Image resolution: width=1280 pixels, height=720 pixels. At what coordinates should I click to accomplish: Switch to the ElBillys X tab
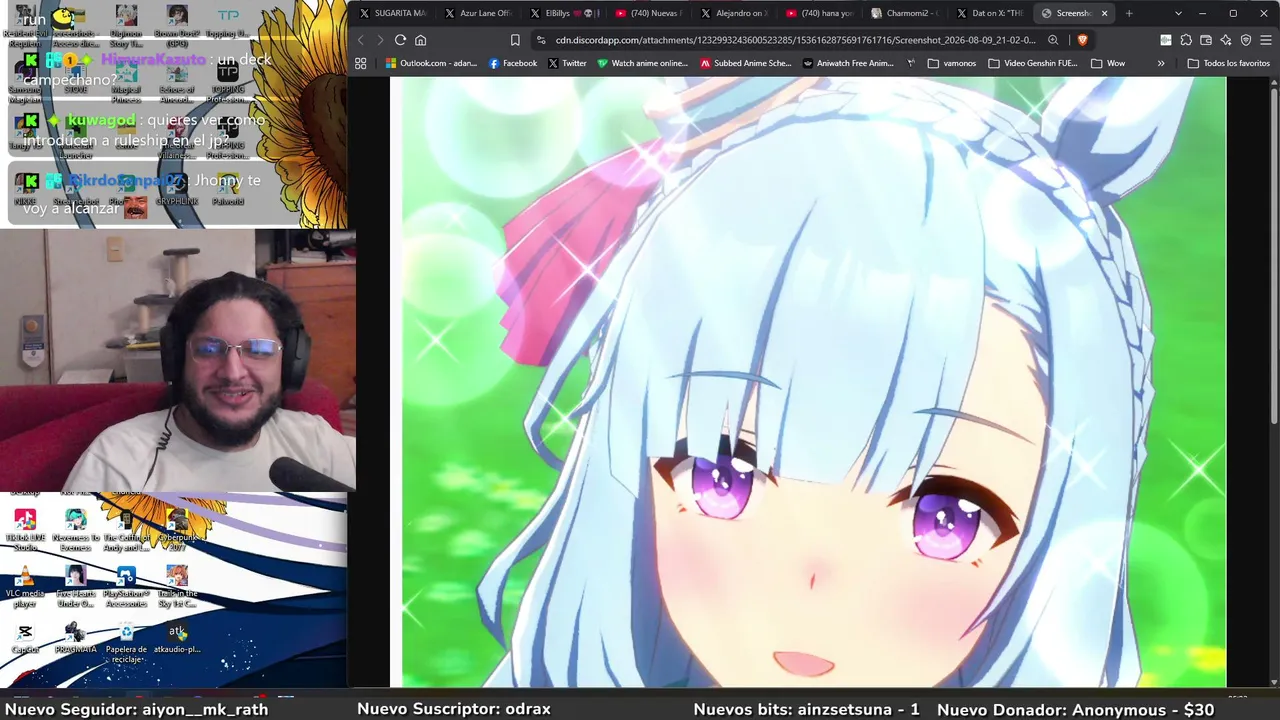(x=565, y=13)
